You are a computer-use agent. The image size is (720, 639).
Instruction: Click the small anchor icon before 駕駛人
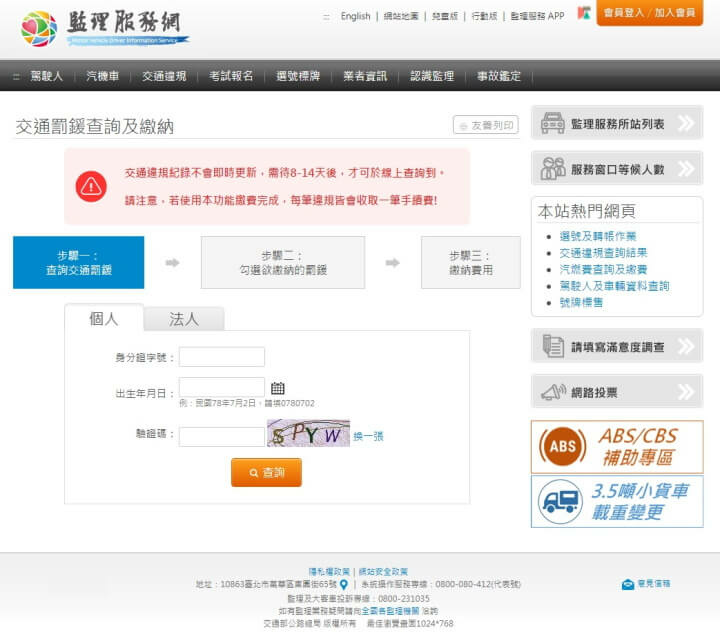17,77
